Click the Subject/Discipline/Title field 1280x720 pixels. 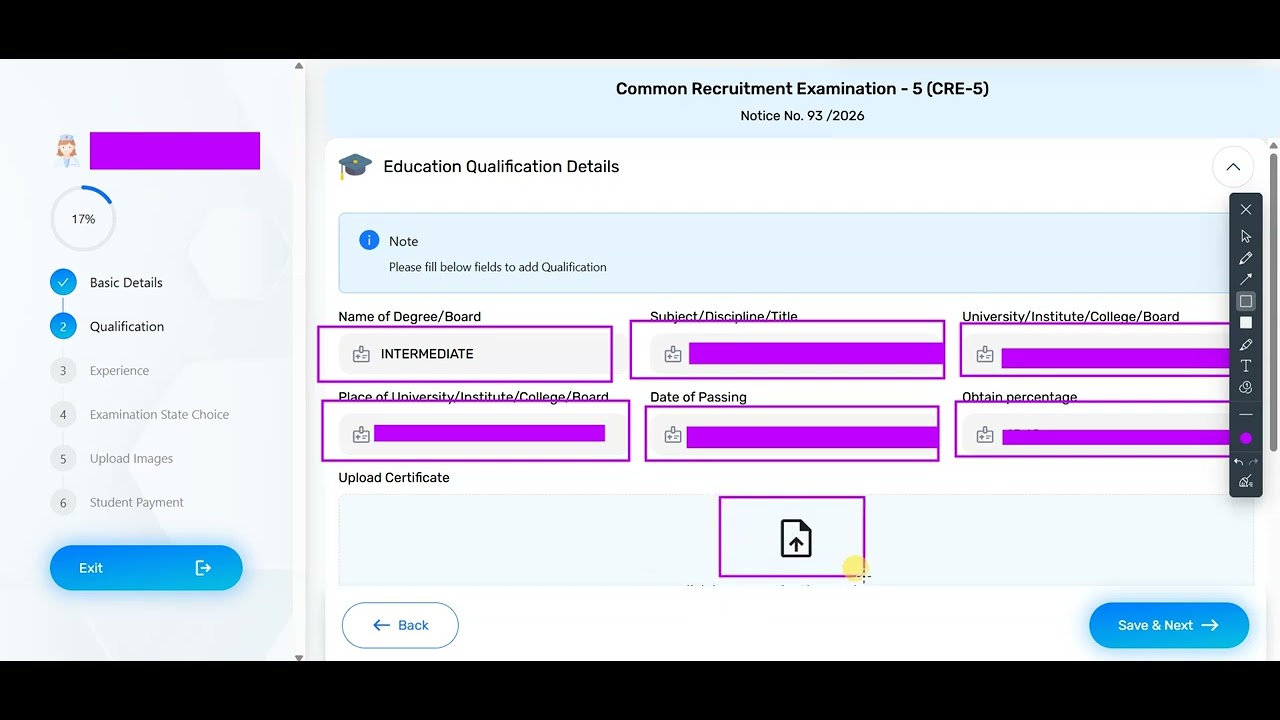pyautogui.click(x=796, y=354)
